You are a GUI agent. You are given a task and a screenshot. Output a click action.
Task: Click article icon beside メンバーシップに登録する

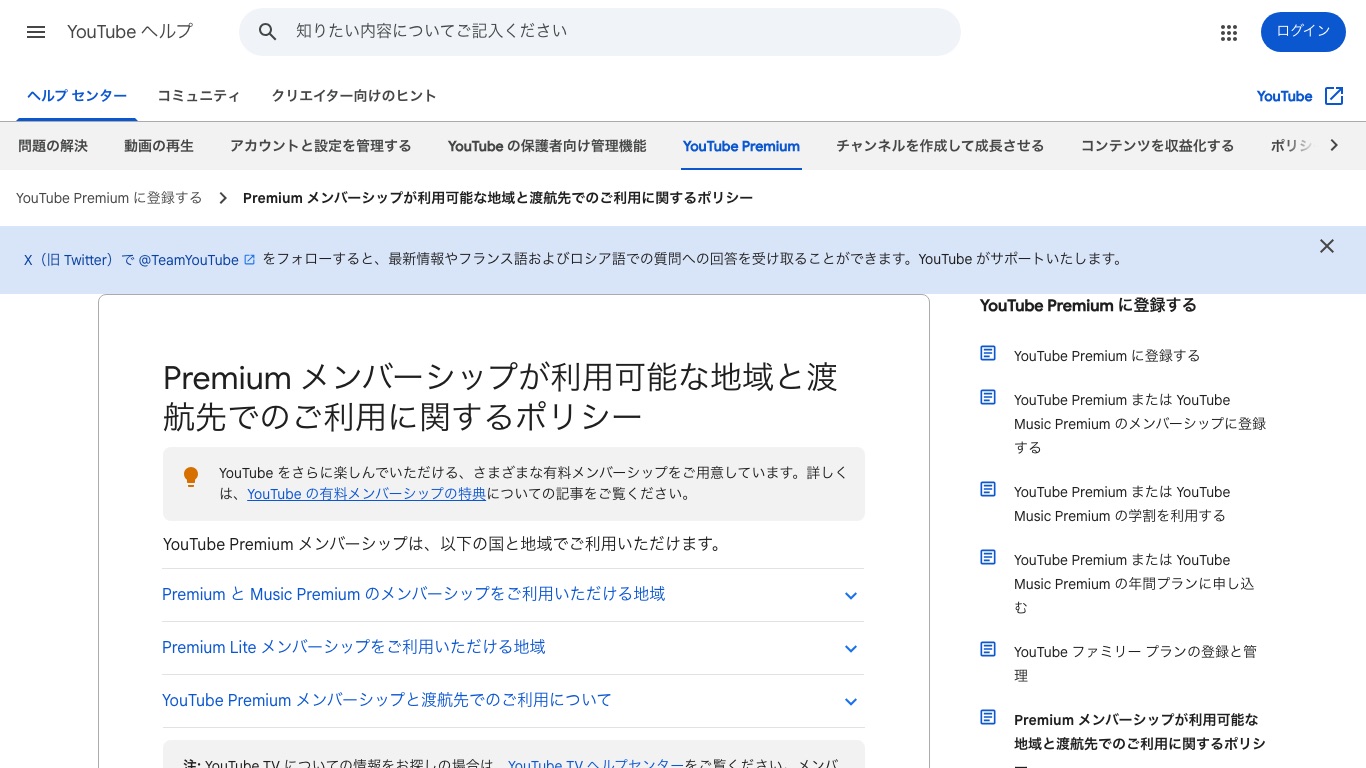click(x=988, y=397)
